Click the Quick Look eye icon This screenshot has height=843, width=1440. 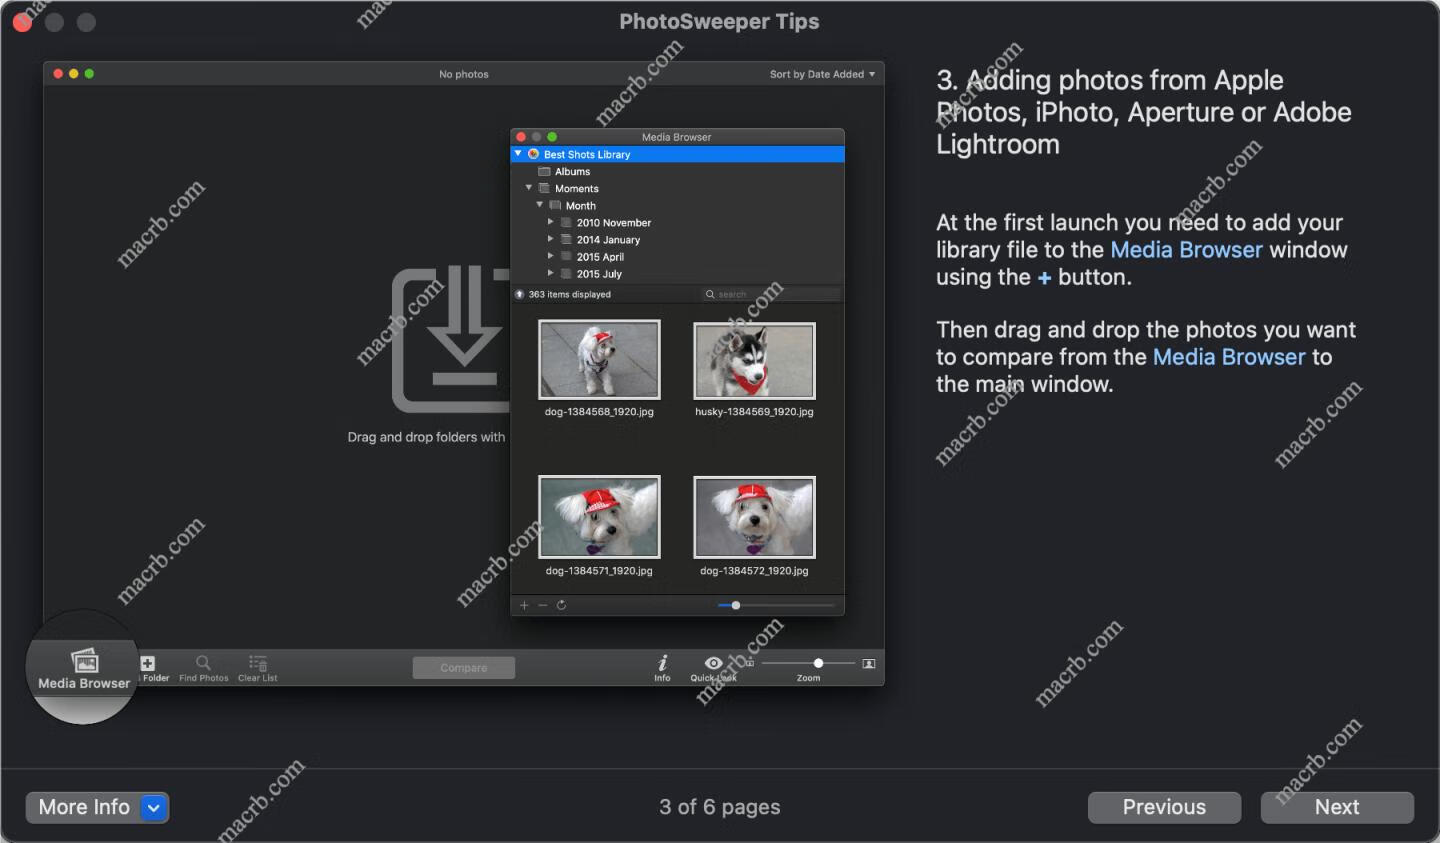click(x=713, y=663)
